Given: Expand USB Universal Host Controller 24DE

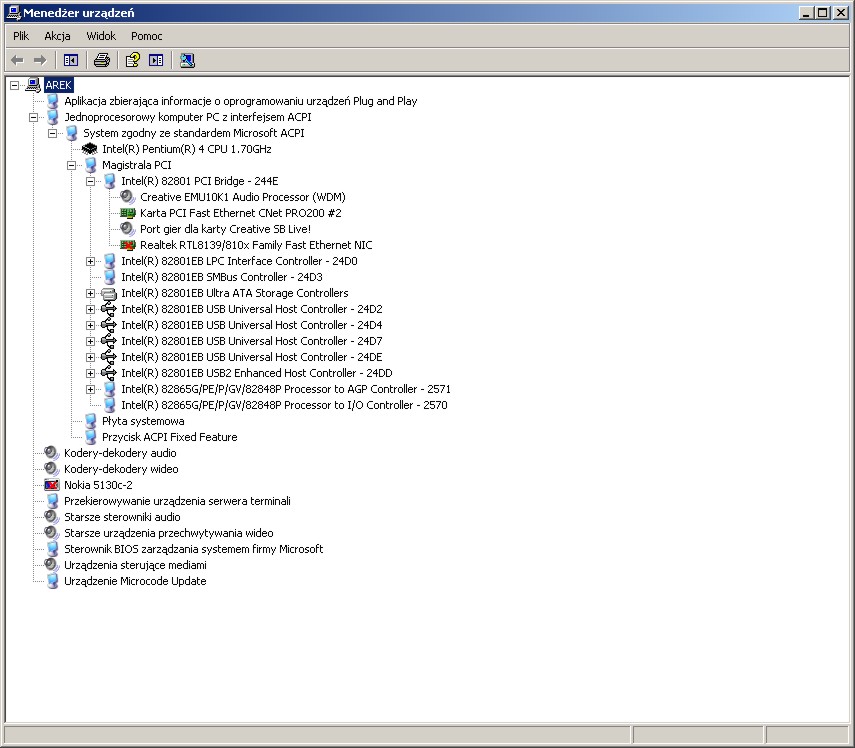Looking at the screenshot, I should (91, 357).
